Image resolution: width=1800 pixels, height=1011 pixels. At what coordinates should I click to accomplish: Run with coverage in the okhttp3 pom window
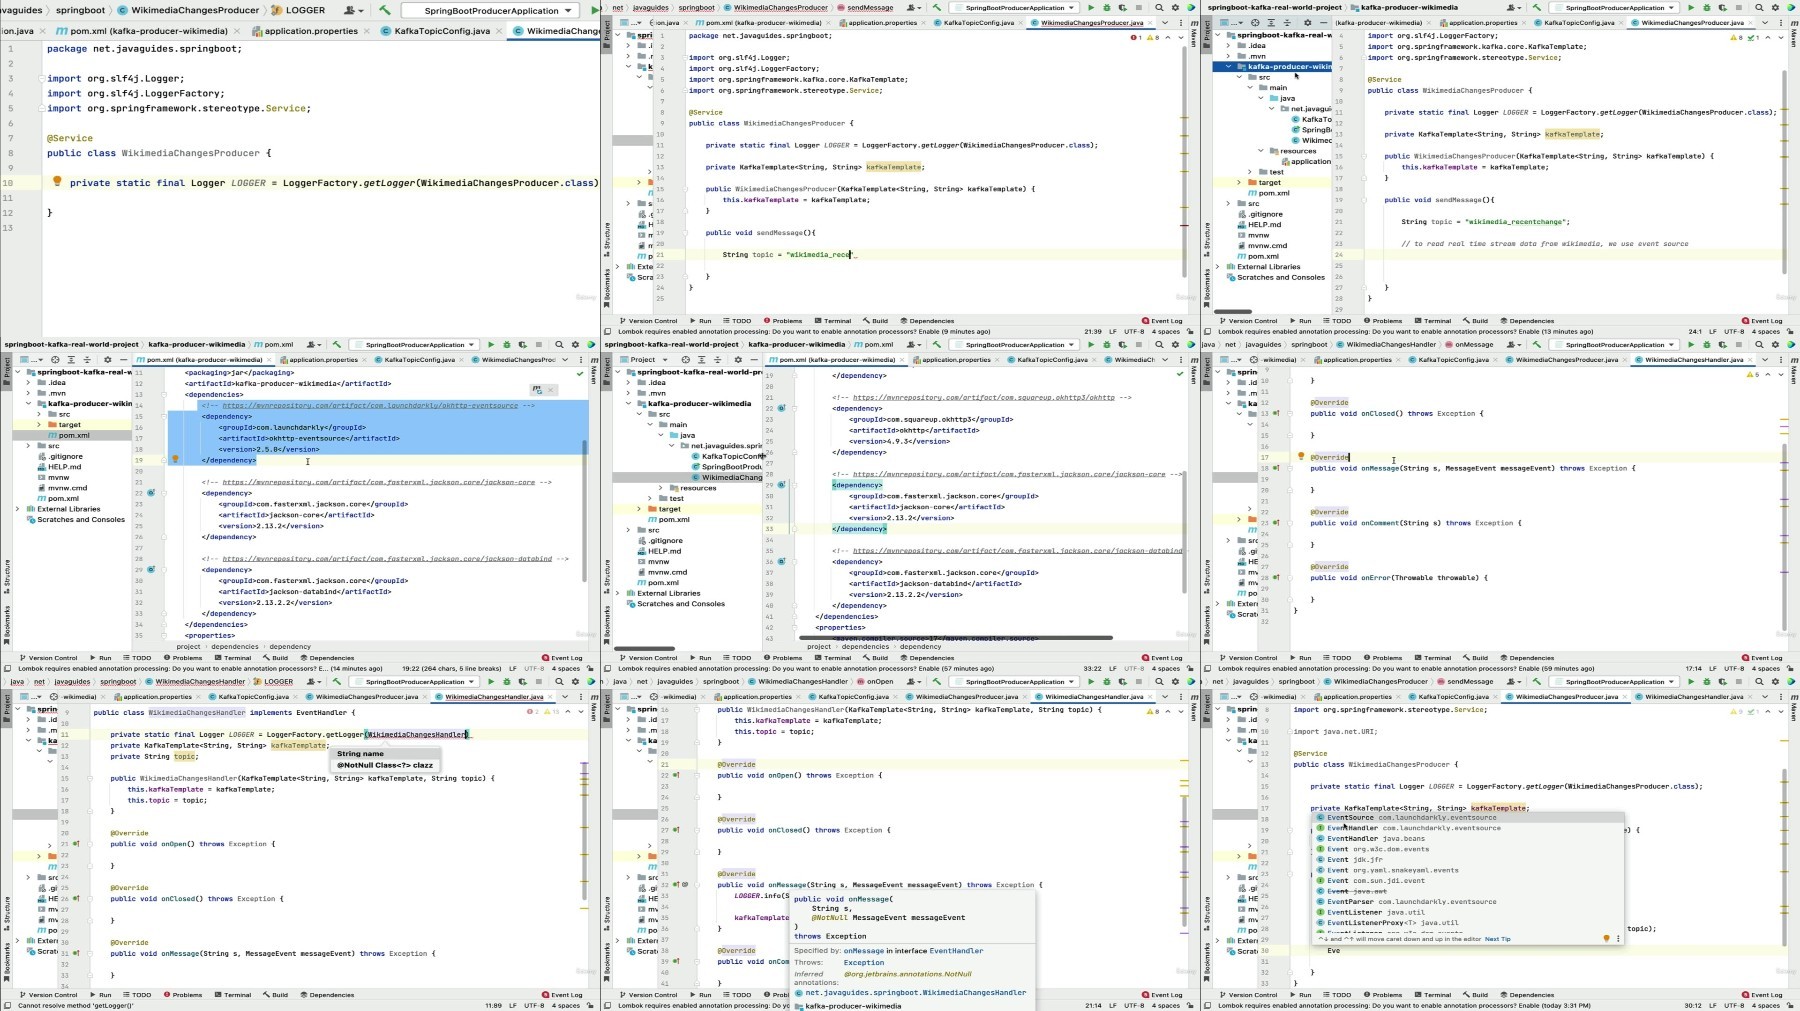point(1122,345)
